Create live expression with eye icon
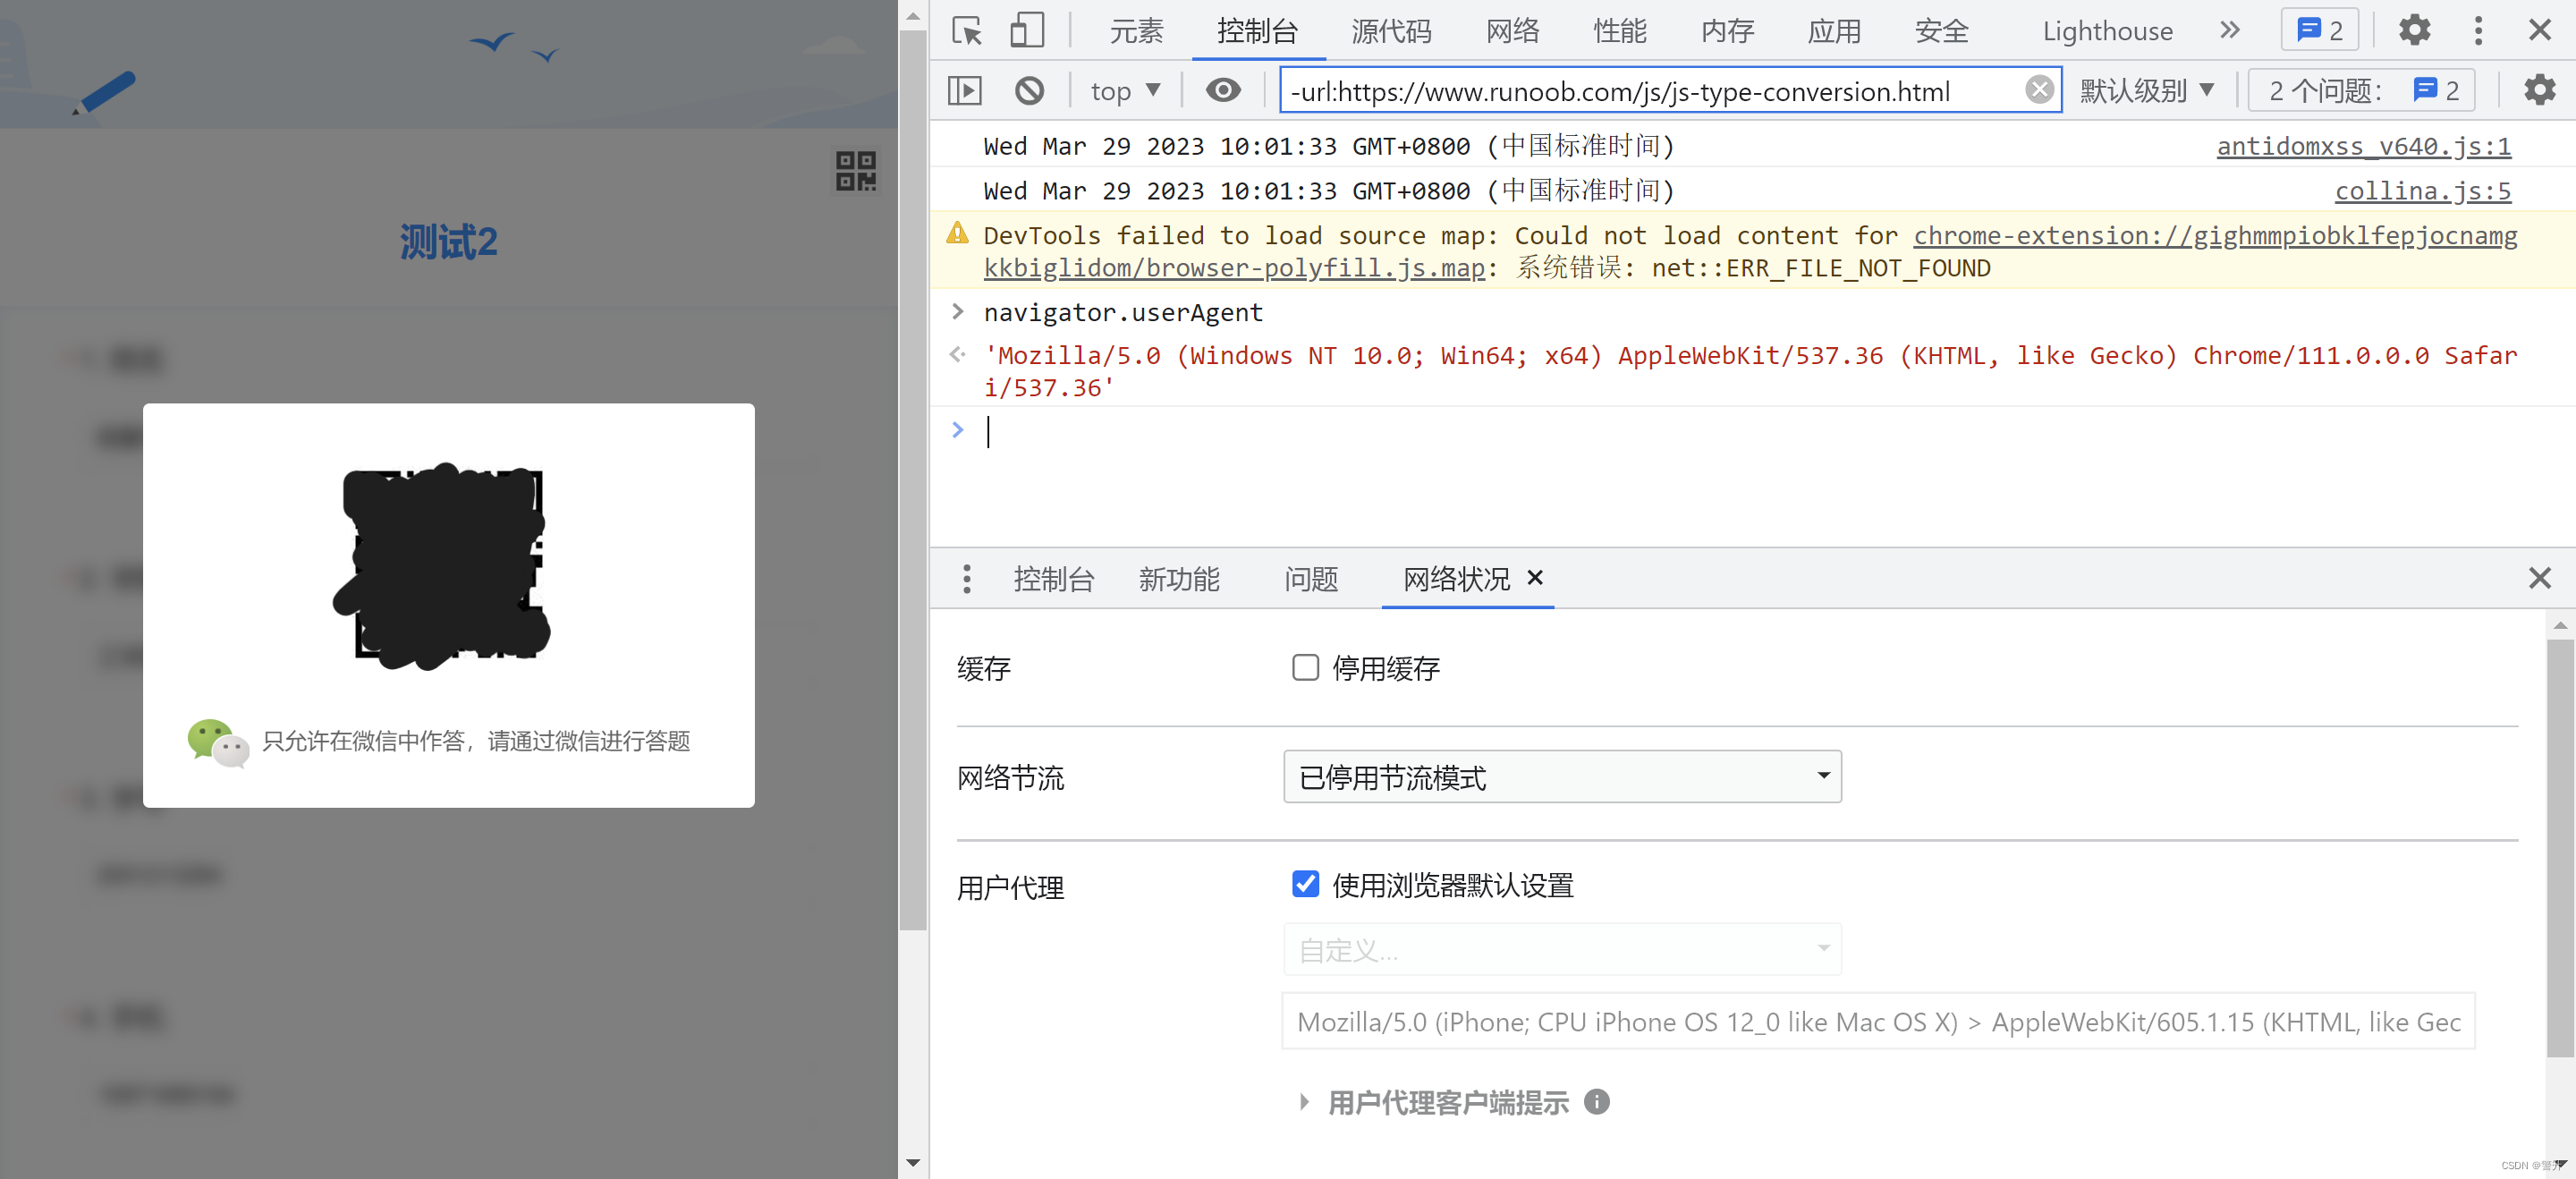 (x=1223, y=91)
